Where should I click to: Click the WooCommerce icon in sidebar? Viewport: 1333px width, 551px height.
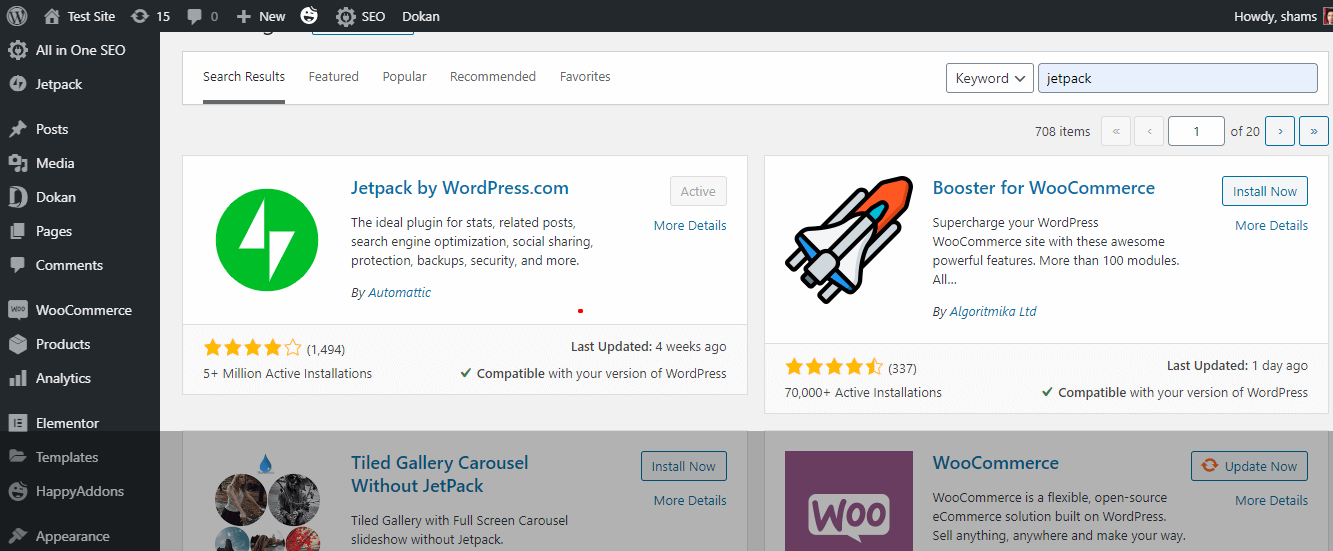point(17,310)
